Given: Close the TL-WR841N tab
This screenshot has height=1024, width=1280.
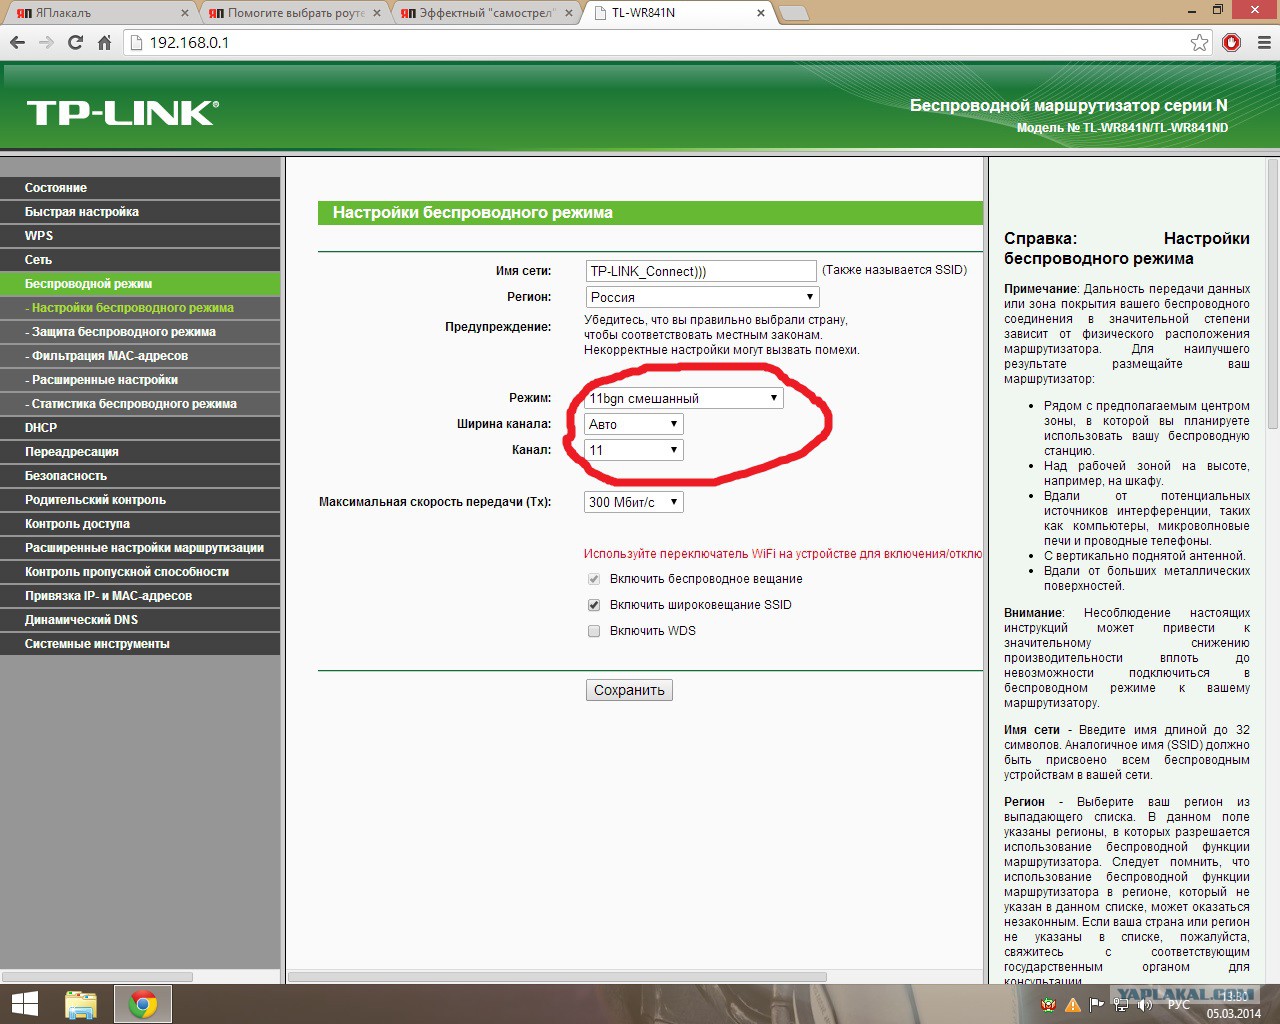Looking at the screenshot, I should [761, 13].
